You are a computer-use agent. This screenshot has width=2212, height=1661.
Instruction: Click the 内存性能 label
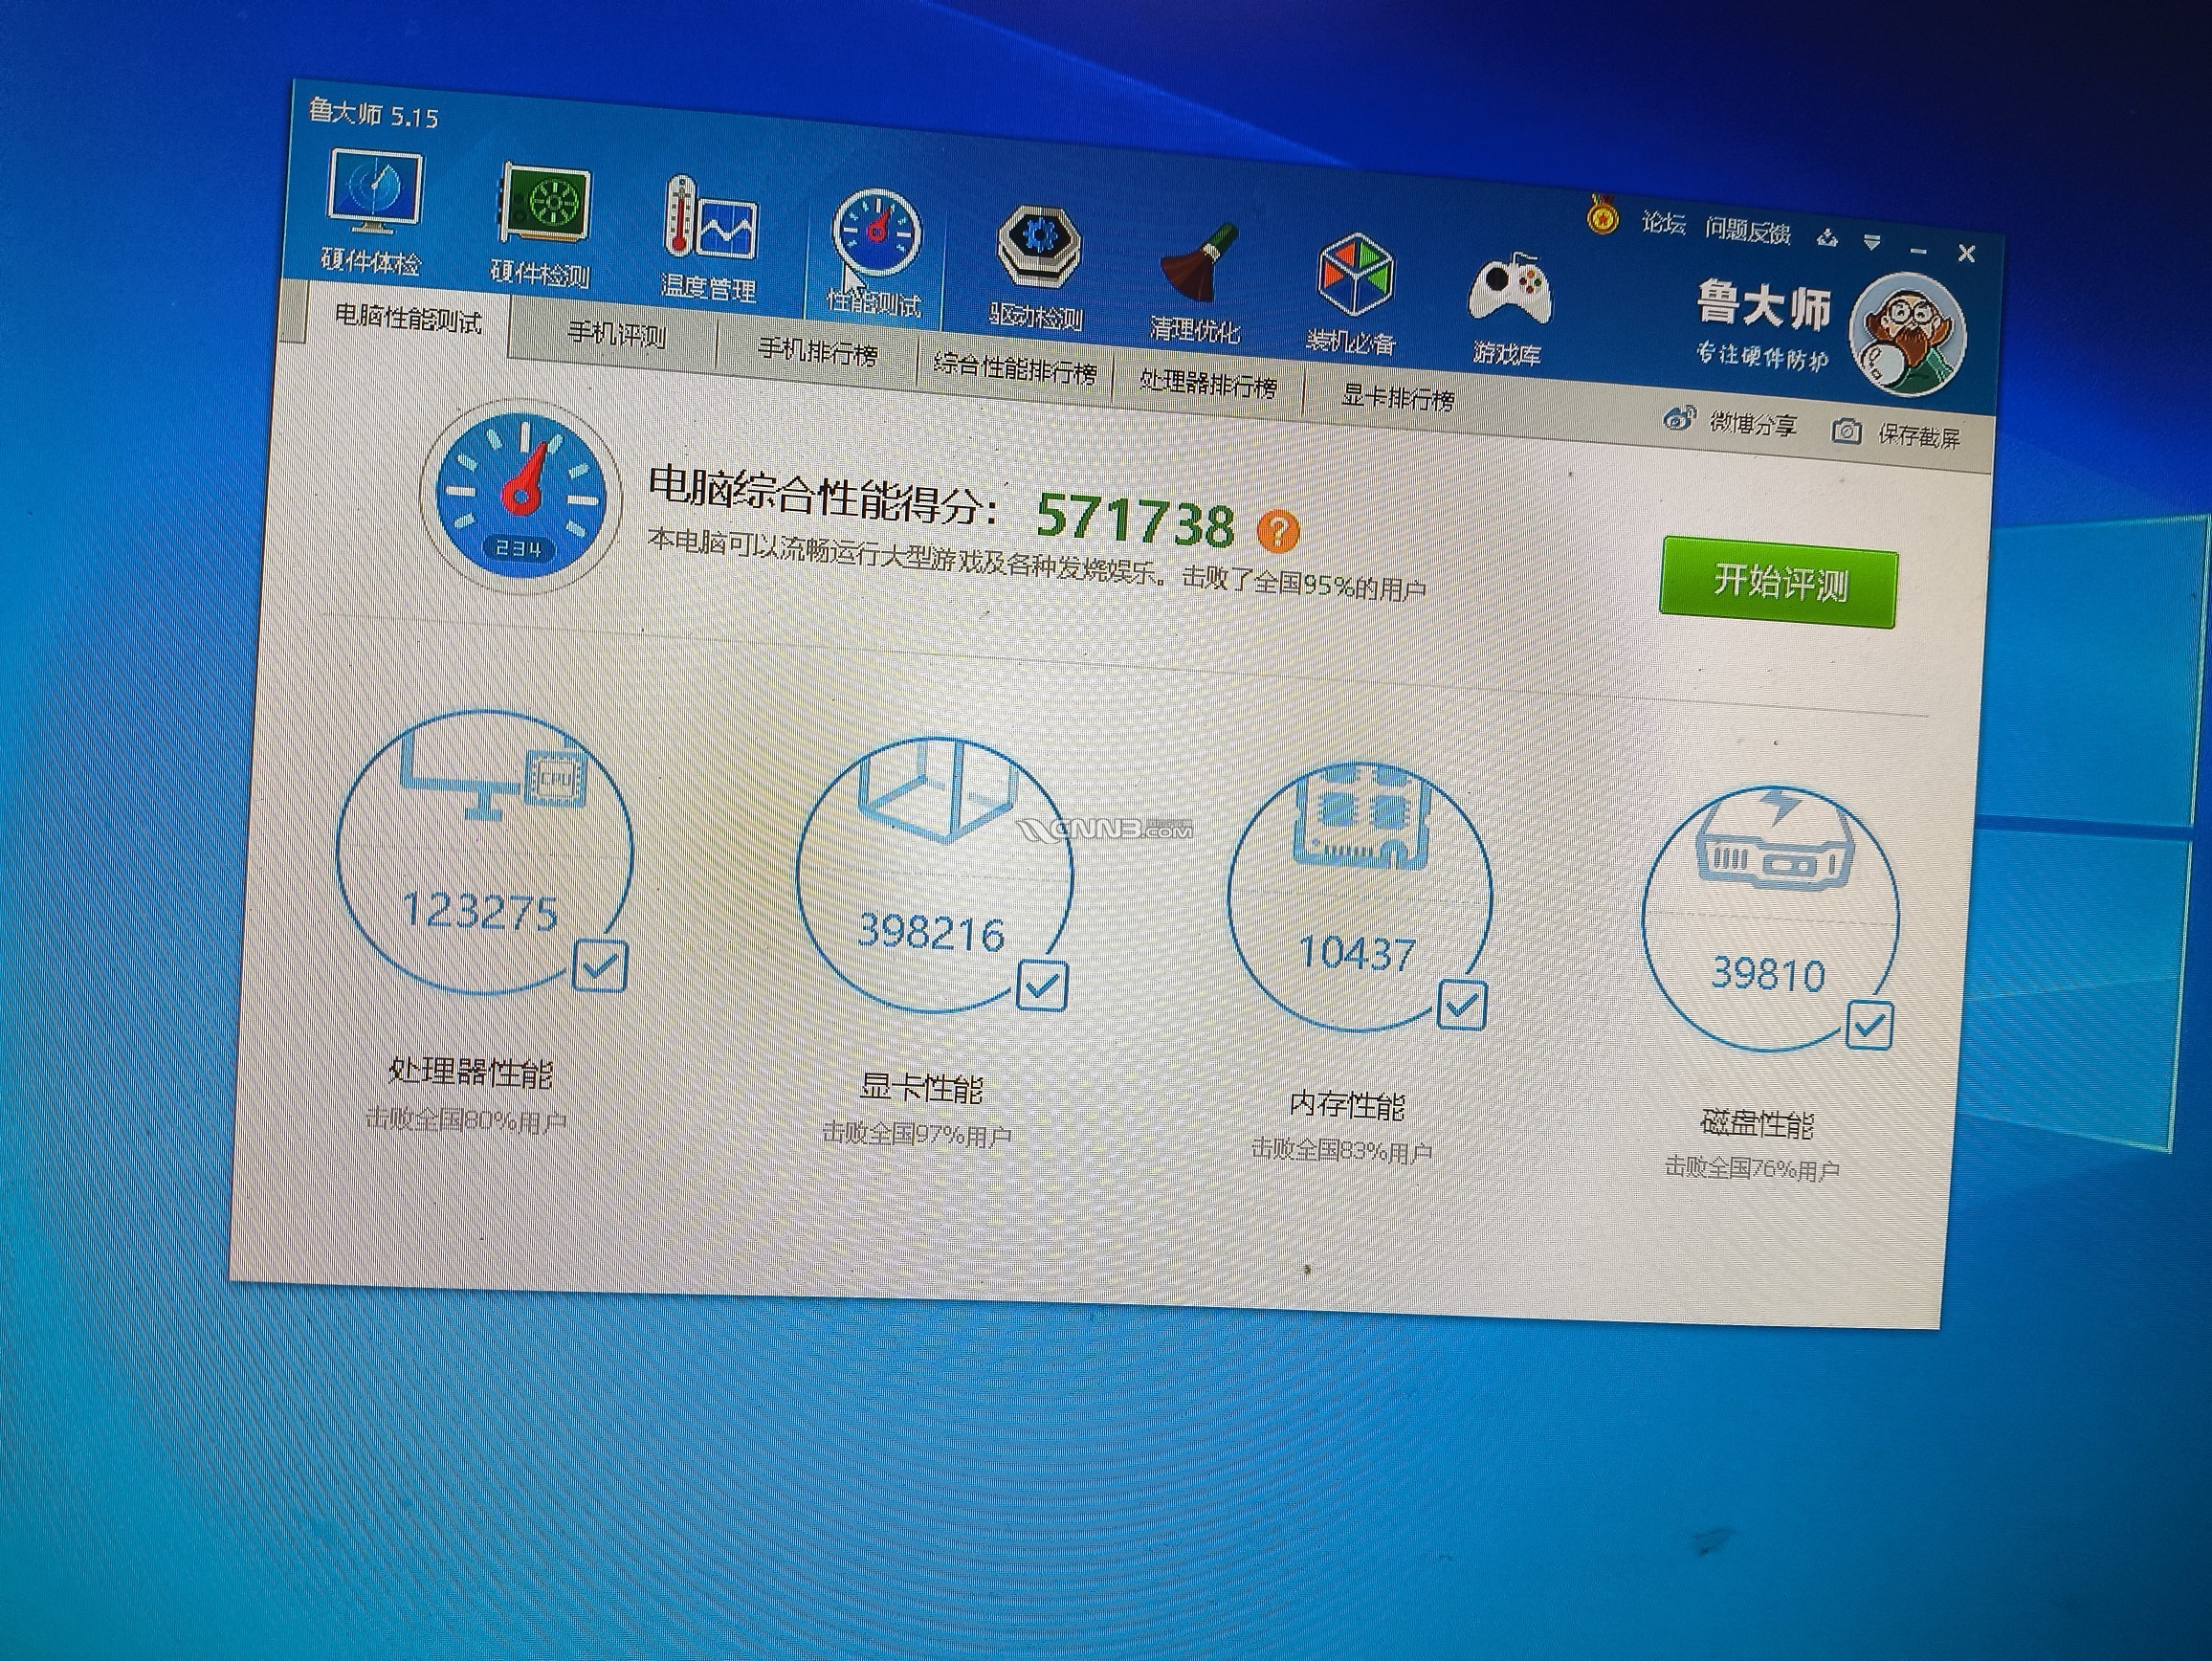[1346, 1105]
